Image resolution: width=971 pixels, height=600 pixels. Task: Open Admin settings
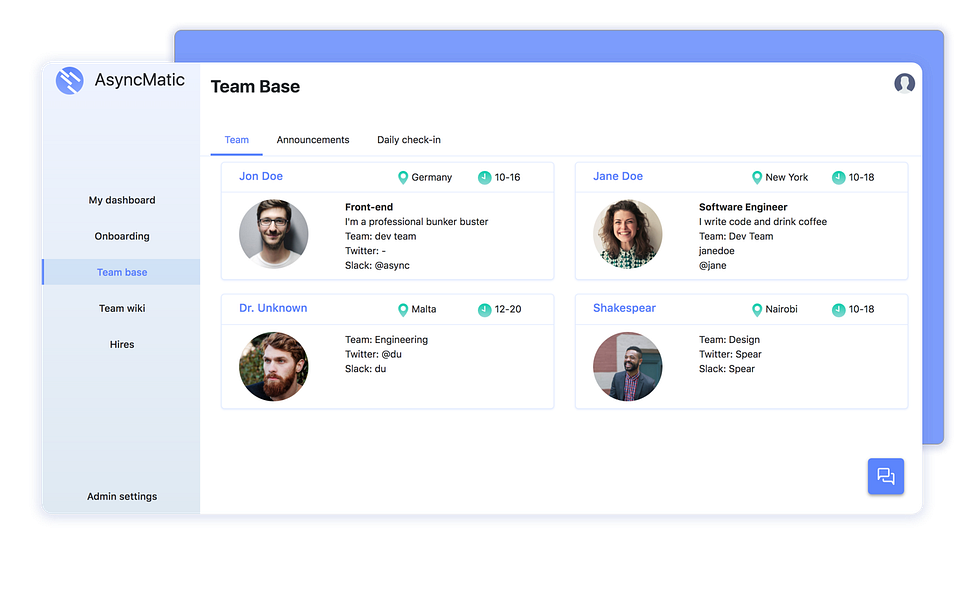pyautogui.click(x=122, y=497)
